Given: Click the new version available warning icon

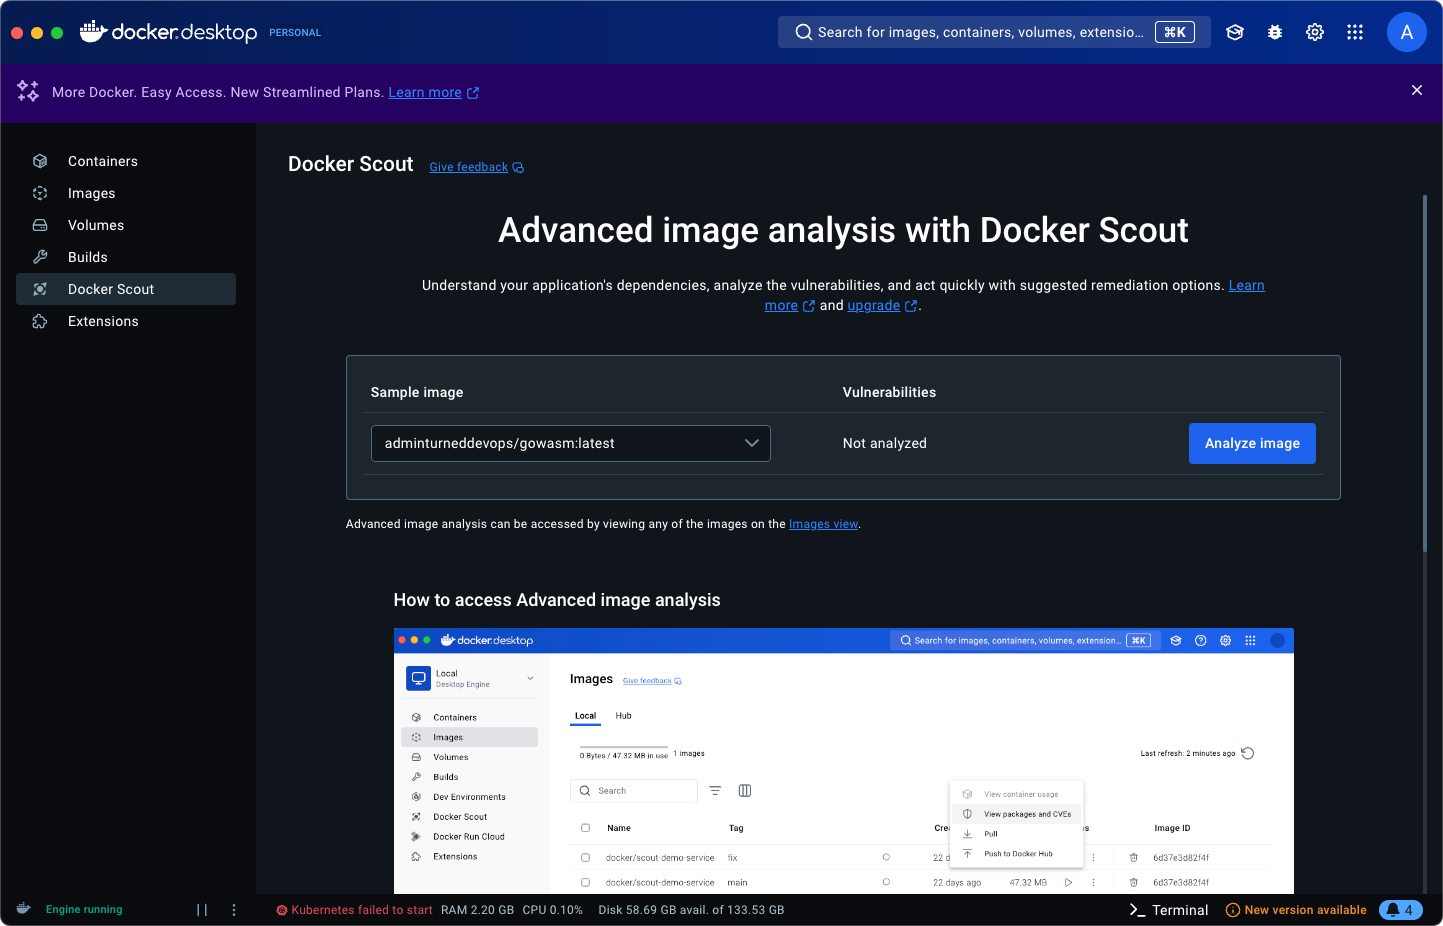Looking at the screenshot, I should [1233, 910].
